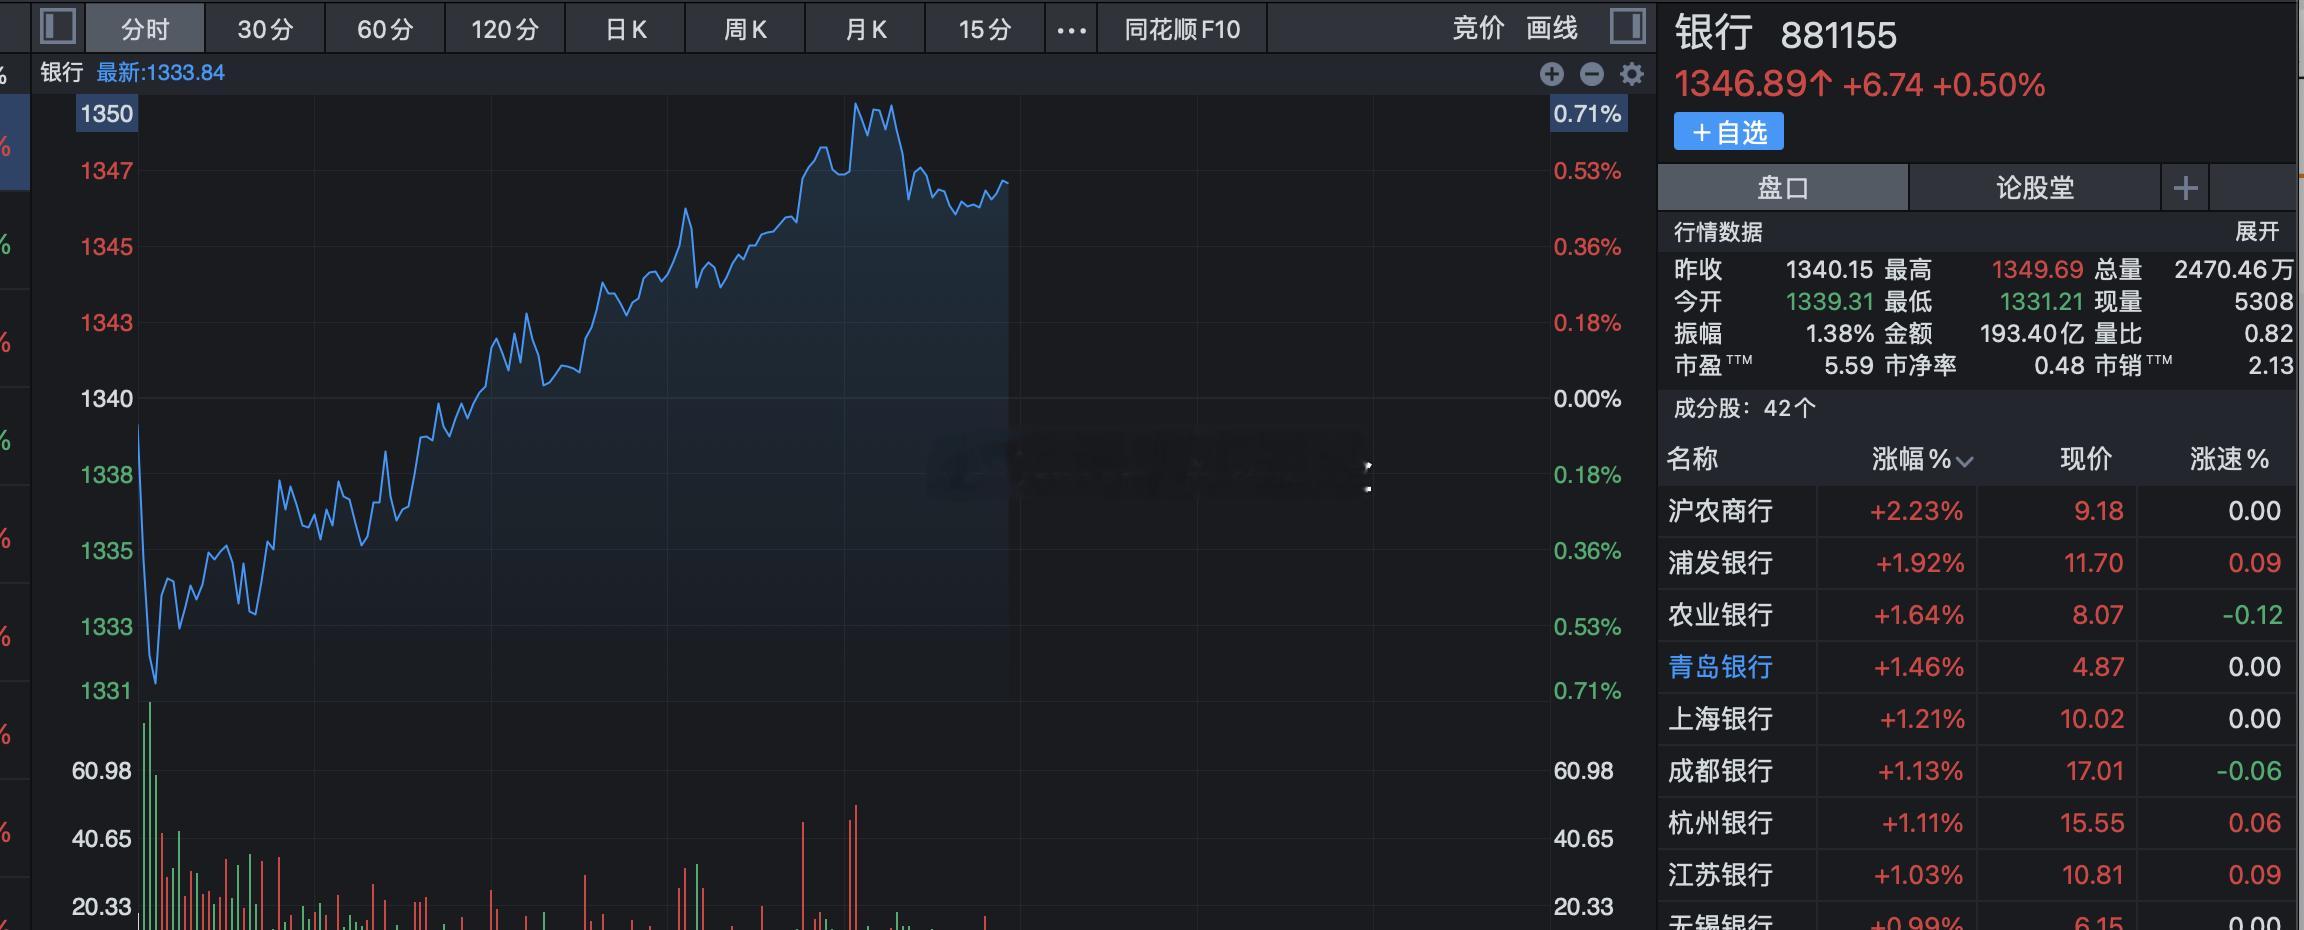Select the 分时 chart tab
Viewport: 2304px width, 930px height.
tap(145, 29)
